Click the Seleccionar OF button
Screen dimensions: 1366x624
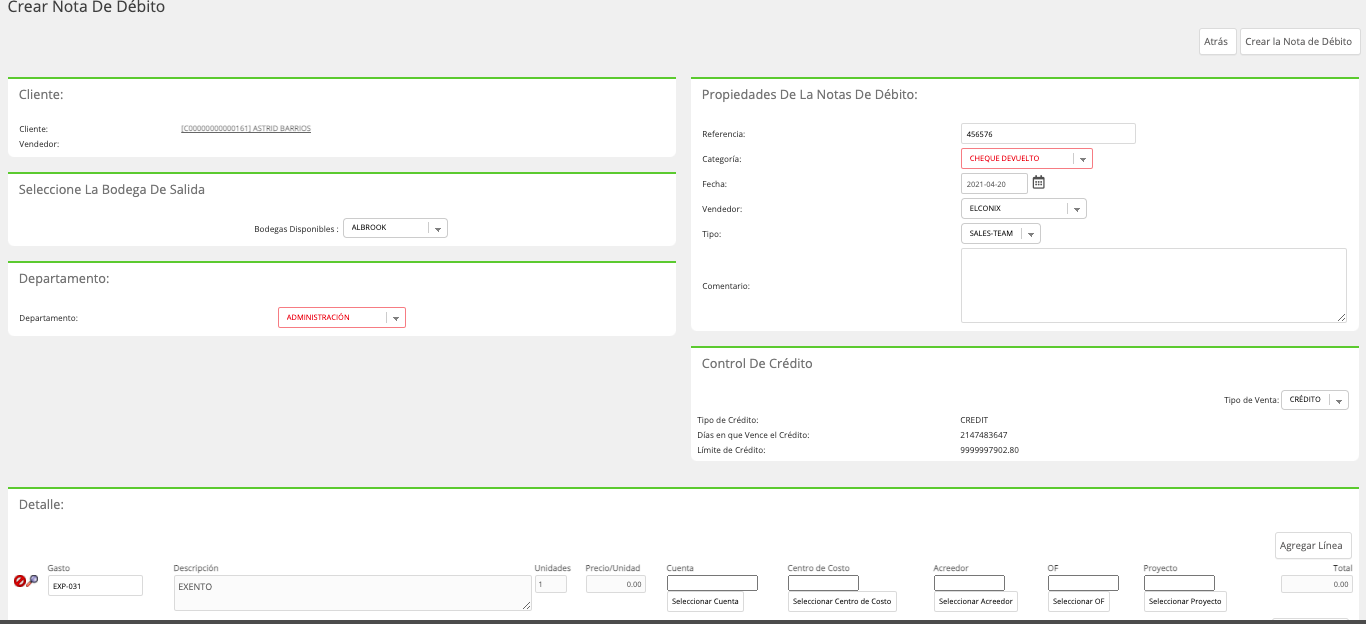pos(1079,602)
